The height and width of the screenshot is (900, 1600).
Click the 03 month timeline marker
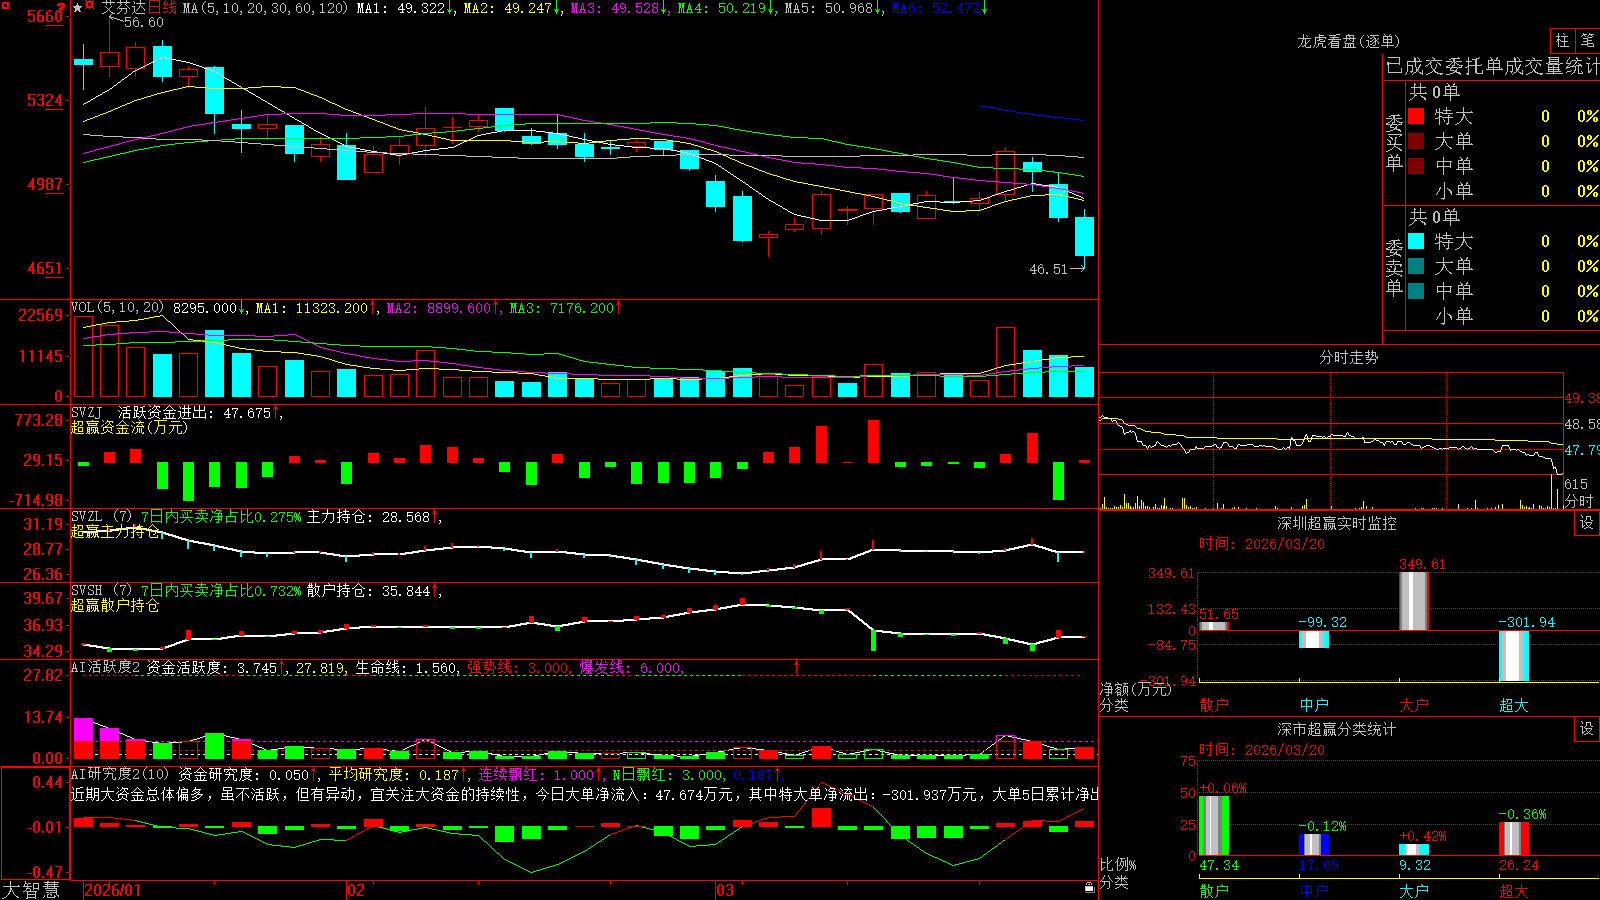725,890
